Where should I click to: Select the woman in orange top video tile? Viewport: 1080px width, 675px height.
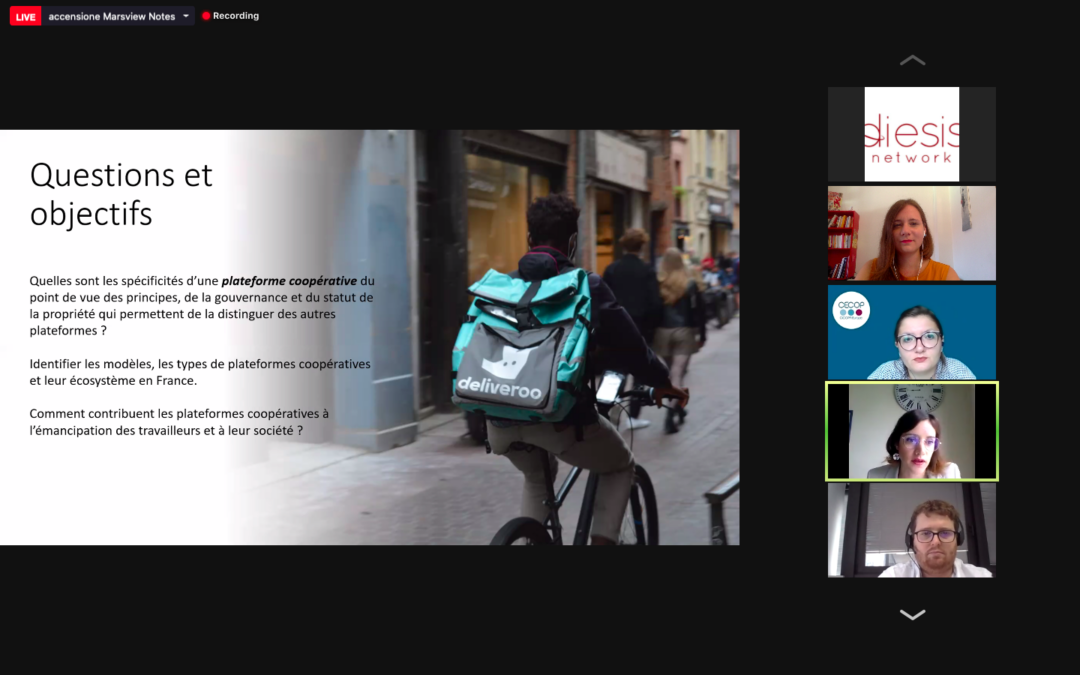click(912, 233)
